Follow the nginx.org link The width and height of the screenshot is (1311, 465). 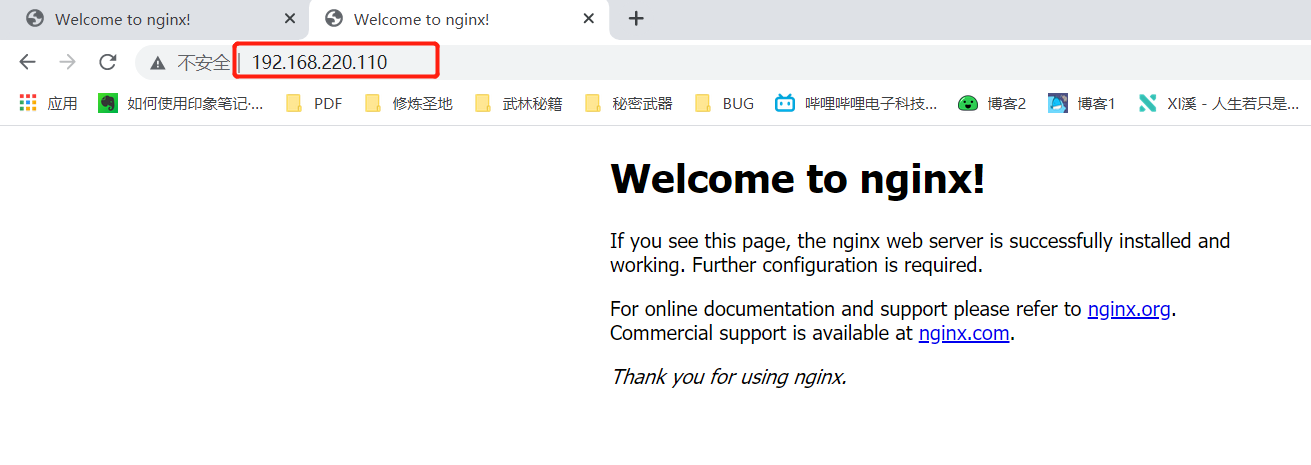click(x=1129, y=309)
